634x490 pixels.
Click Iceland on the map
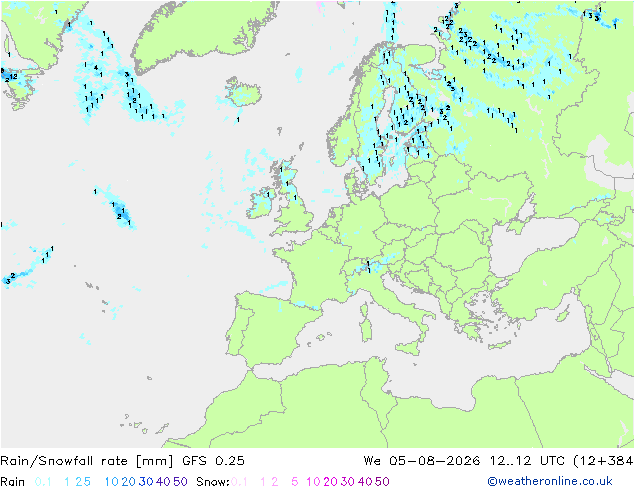pyautogui.click(x=244, y=92)
